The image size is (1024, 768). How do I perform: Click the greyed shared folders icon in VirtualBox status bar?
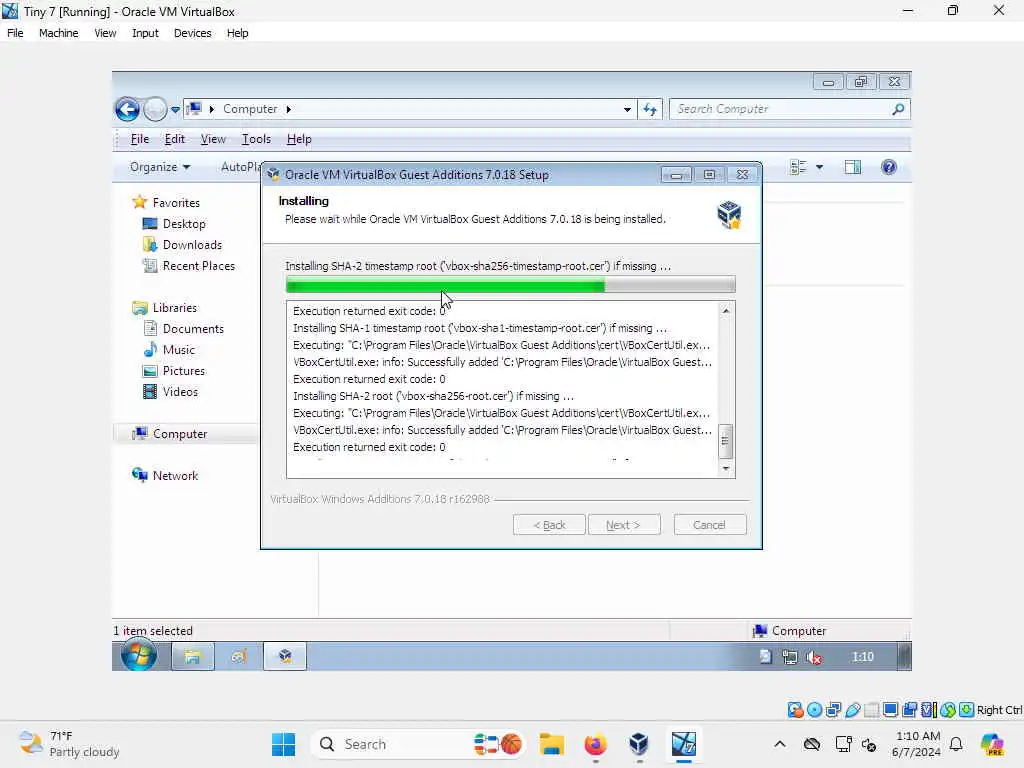[x=871, y=710]
